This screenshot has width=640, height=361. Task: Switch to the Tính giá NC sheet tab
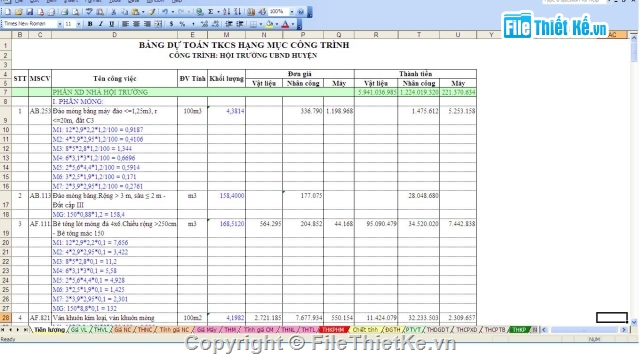pyautogui.click(x=174, y=330)
